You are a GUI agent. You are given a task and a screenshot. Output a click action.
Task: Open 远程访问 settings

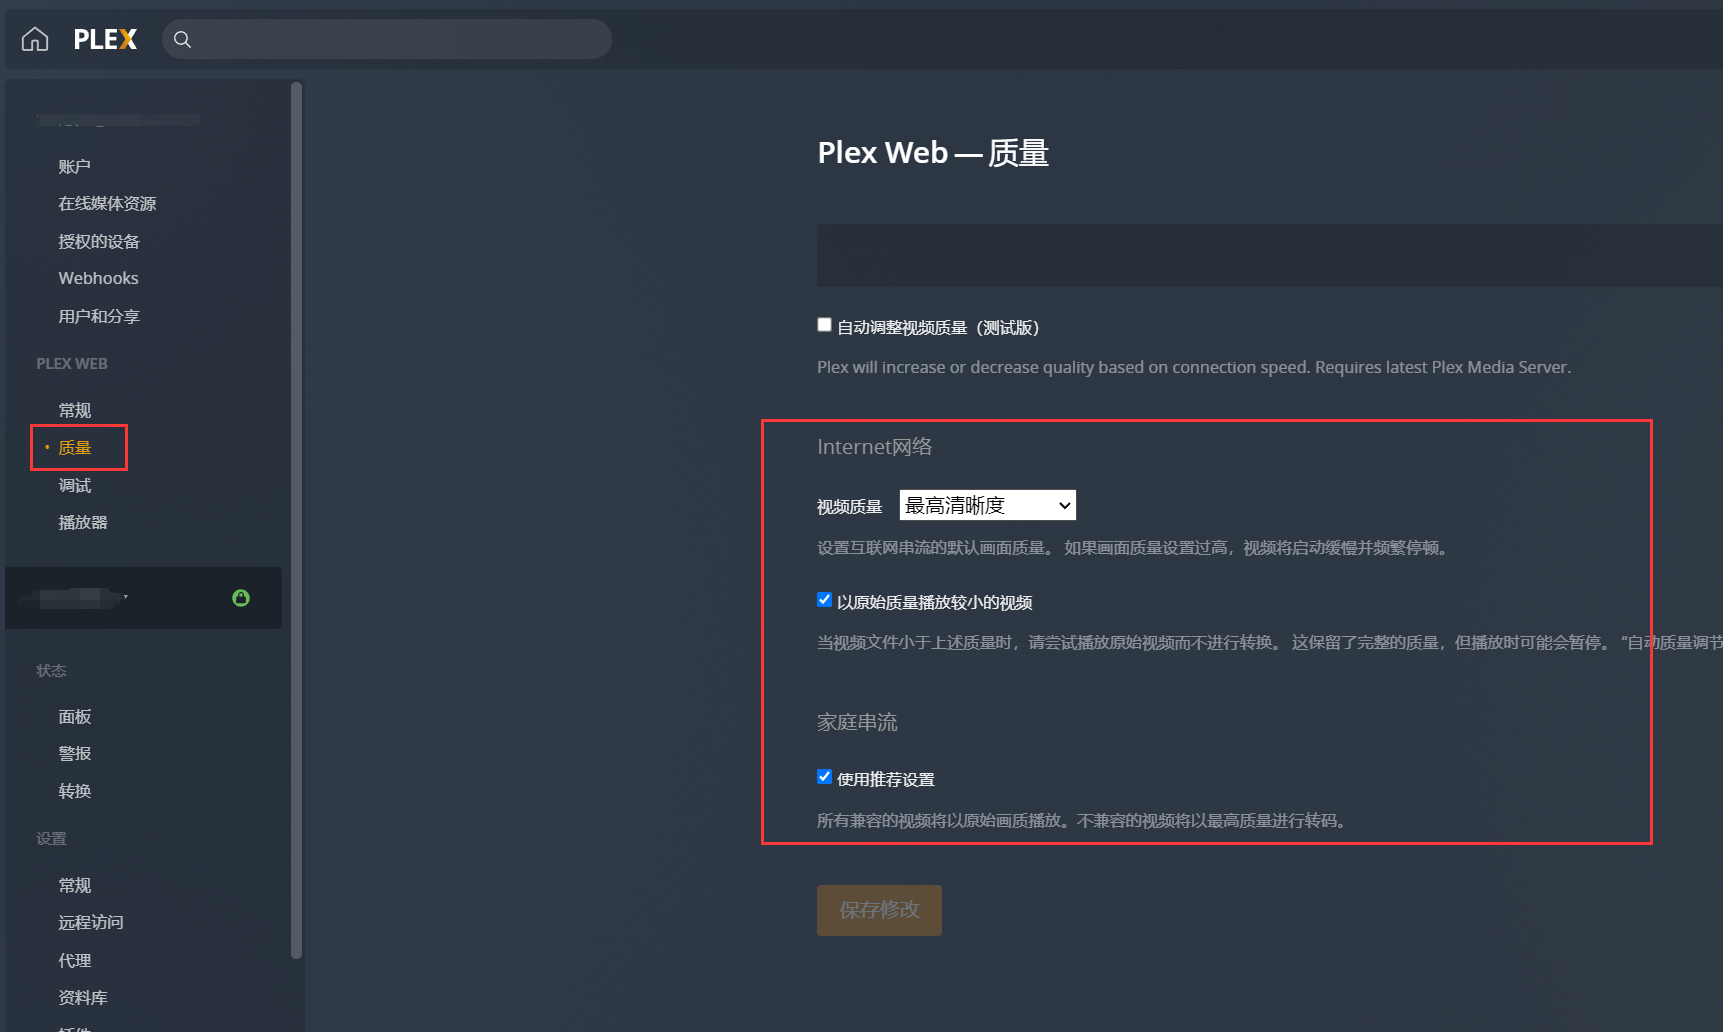[x=90, y=922]
